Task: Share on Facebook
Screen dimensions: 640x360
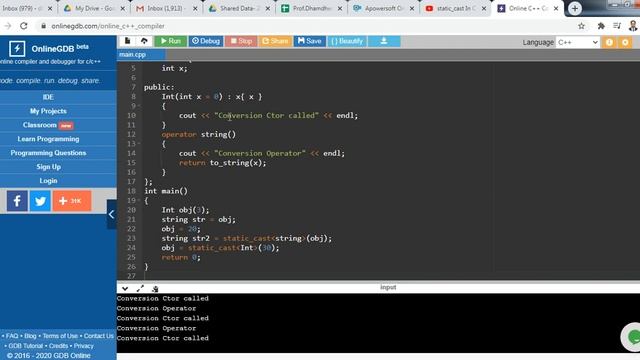Action: 17,201
